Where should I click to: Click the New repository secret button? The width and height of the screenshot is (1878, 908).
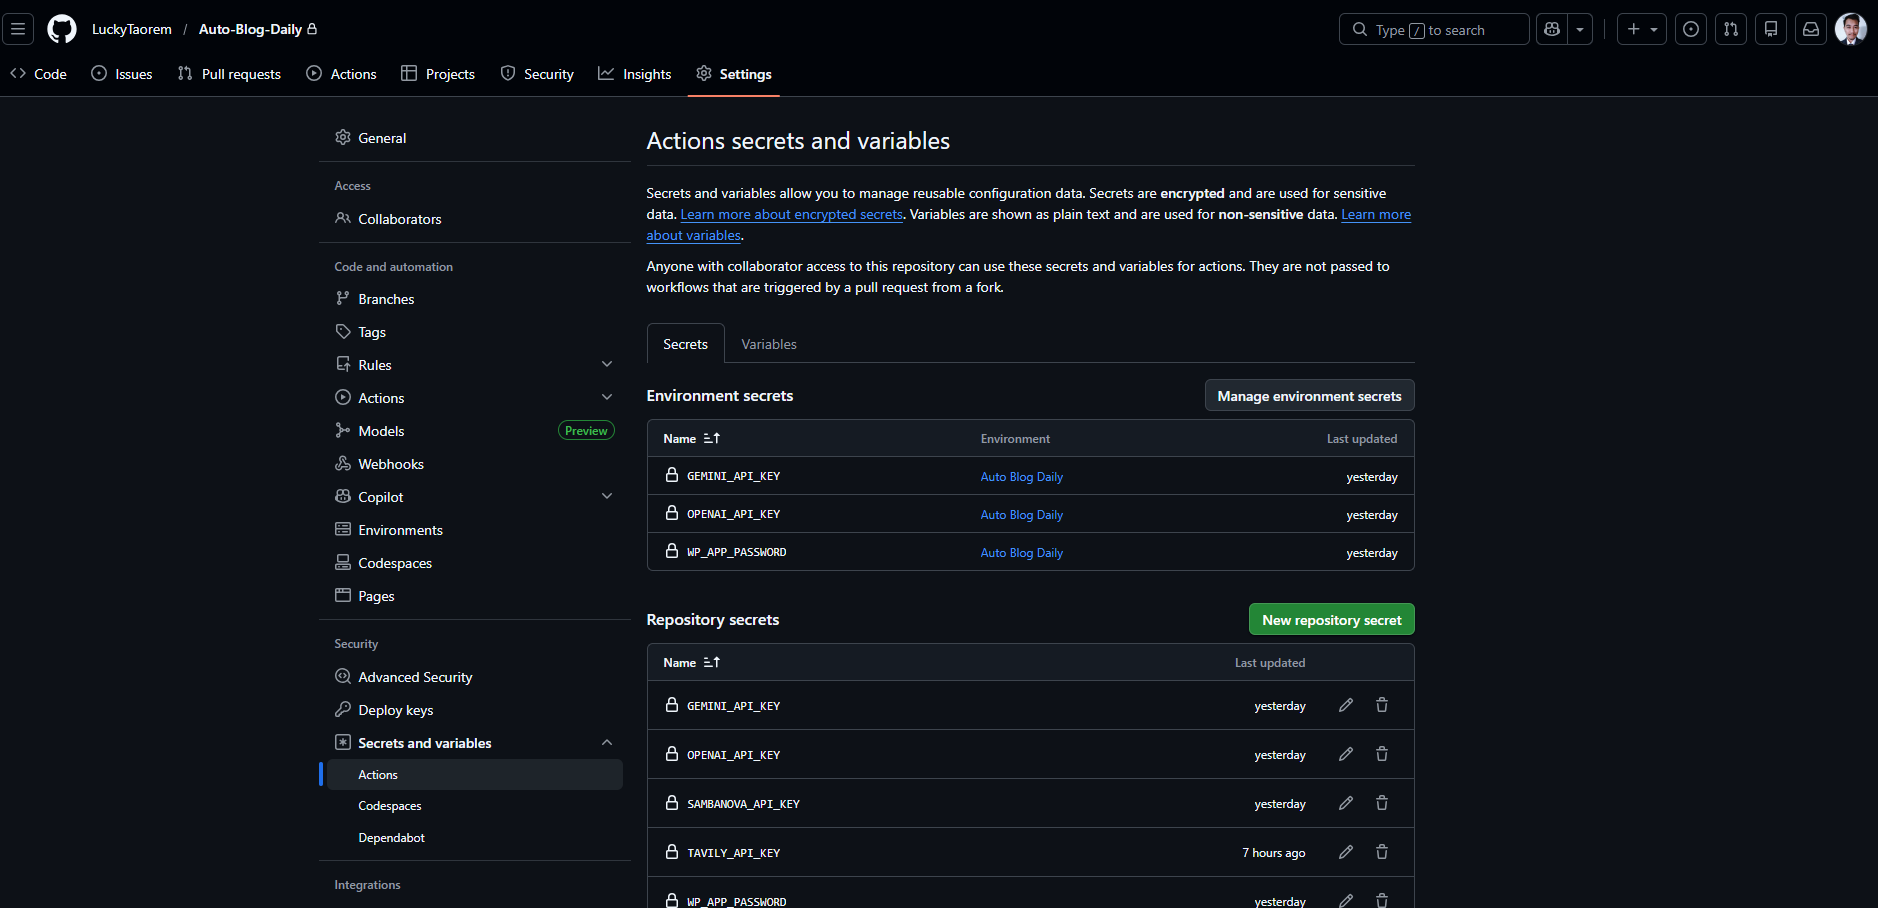click(1331, 618)
